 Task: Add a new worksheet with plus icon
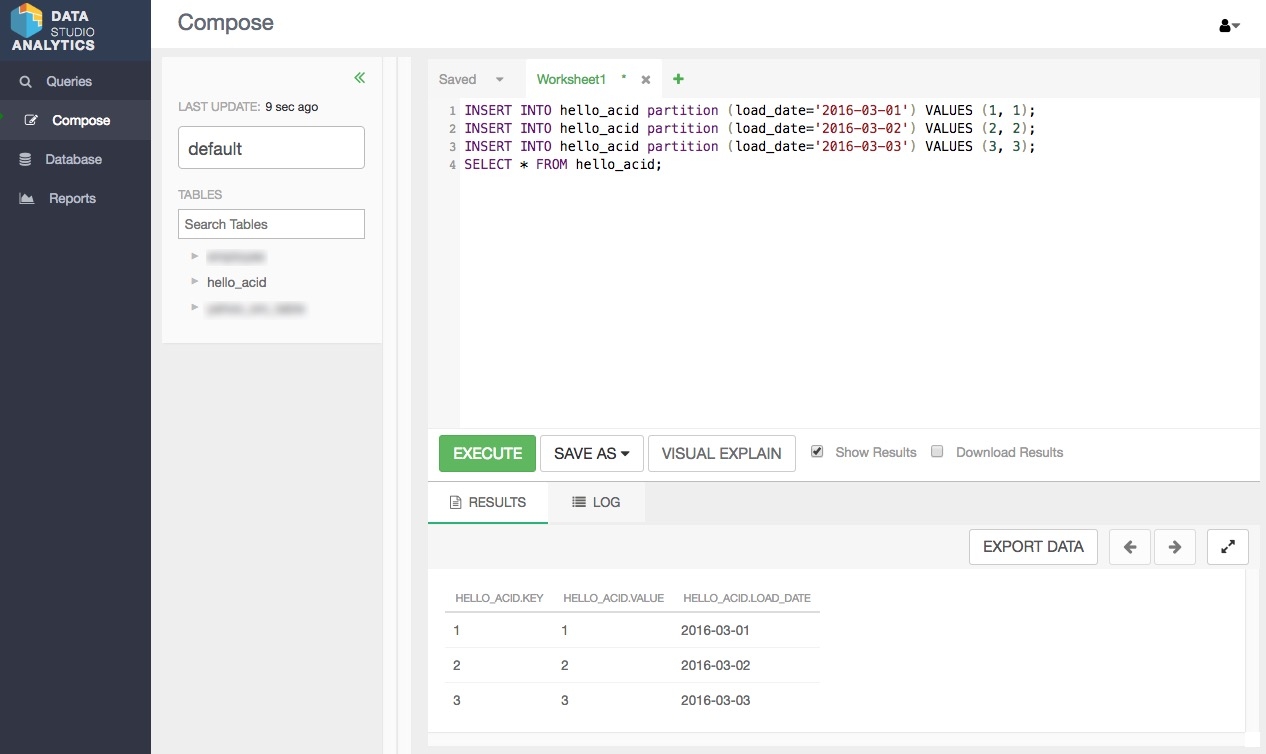(x=678, y=79)
